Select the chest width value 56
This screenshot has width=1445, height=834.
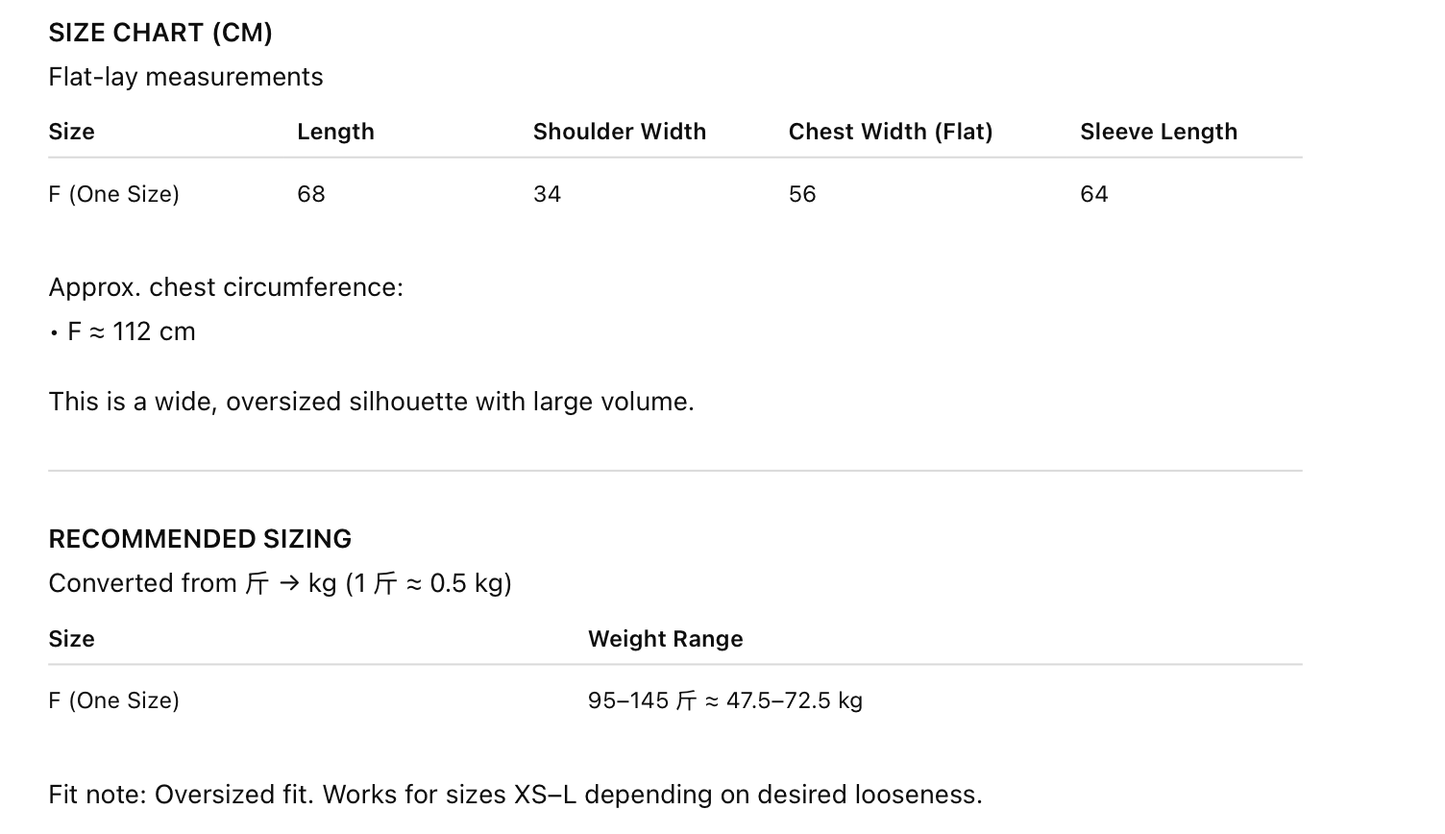click(802, 194)
